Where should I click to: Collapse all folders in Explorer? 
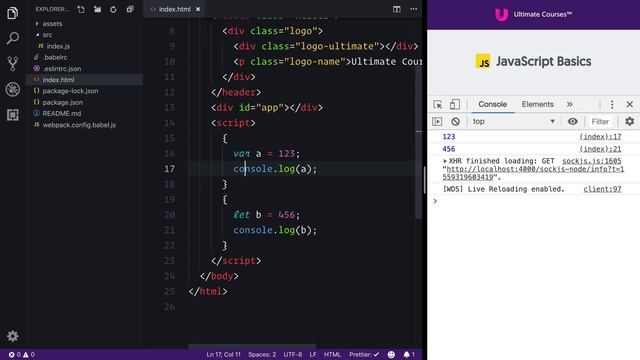pyautogui.click(x=130, y=9)
